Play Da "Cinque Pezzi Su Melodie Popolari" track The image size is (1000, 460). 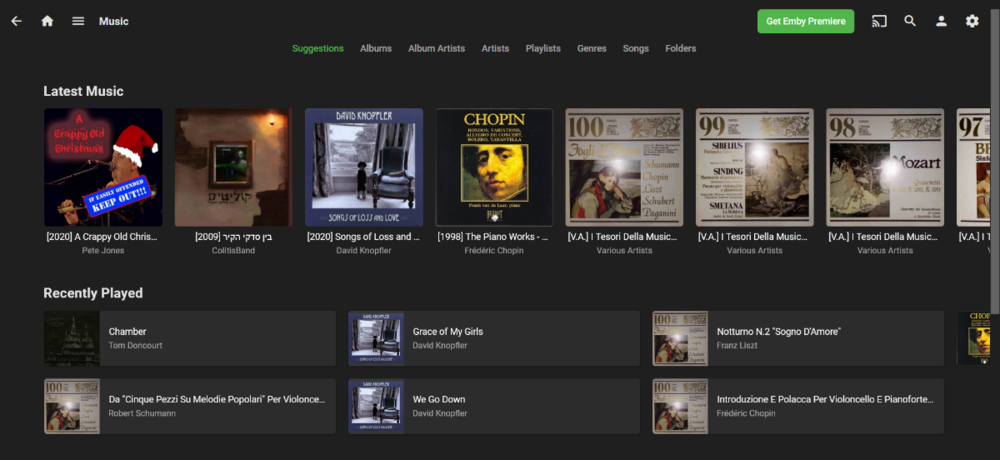[190, 406]
